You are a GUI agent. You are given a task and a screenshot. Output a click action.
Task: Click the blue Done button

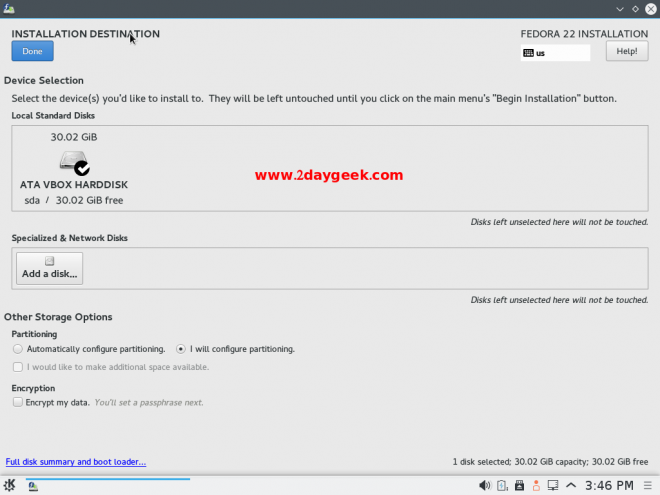32,51
